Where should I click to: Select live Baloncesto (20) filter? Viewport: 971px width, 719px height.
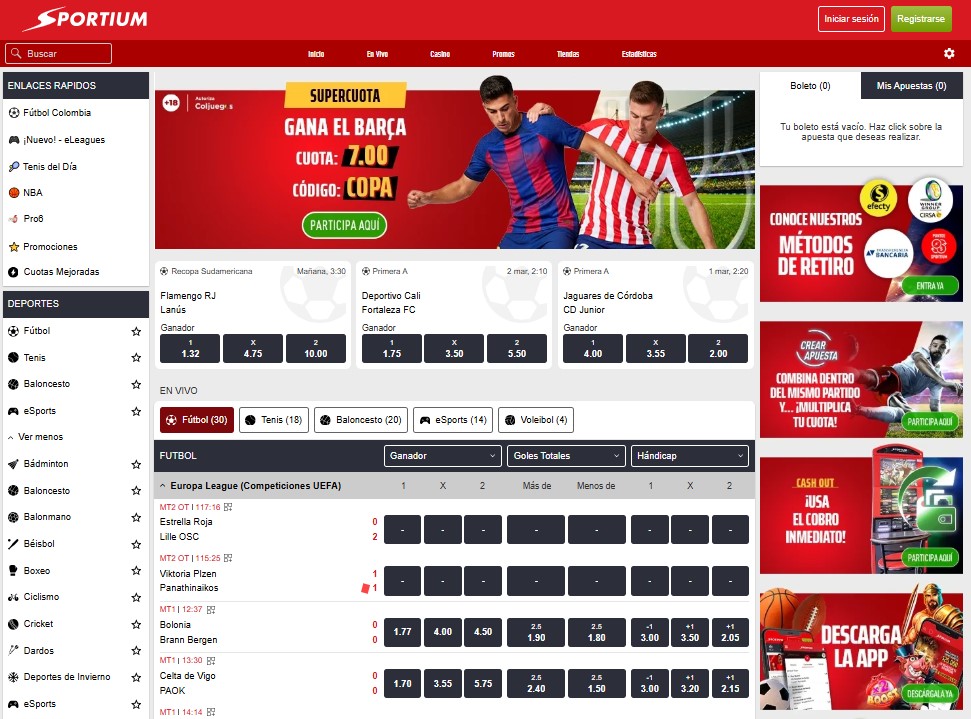(x=361, y=420)
